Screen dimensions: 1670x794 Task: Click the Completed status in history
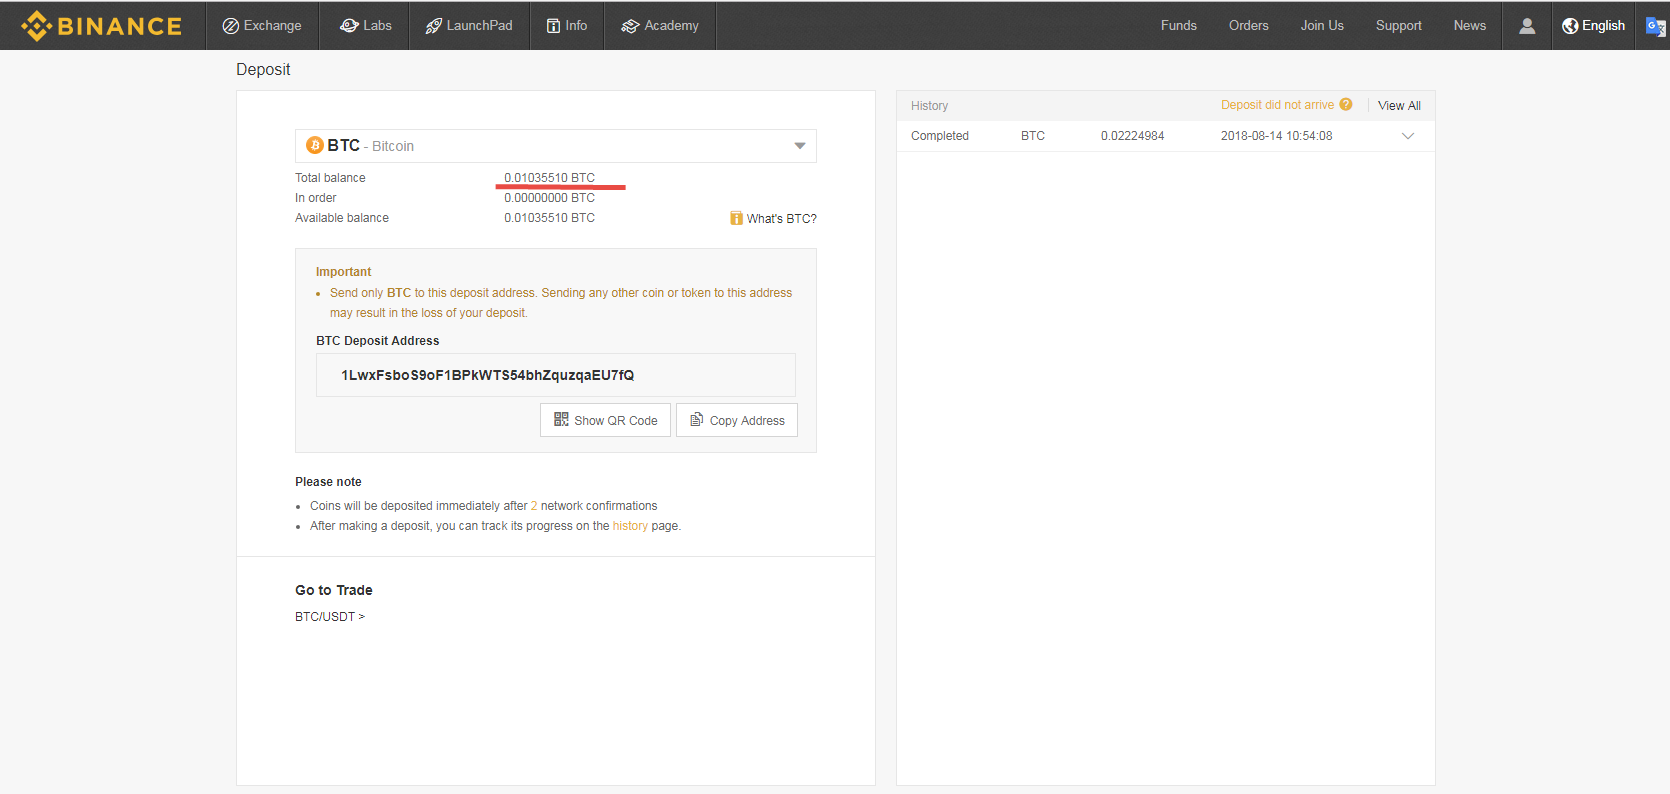(940, 136)
